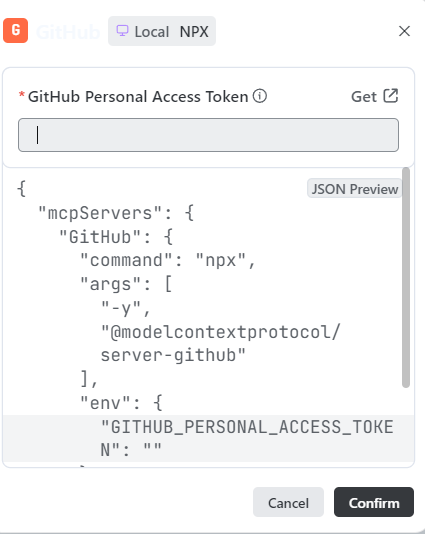Click the "@modelcontextprotocol/ server-github" argument text
The width and height of the screenshot is (425, 534).
[221, 344]
